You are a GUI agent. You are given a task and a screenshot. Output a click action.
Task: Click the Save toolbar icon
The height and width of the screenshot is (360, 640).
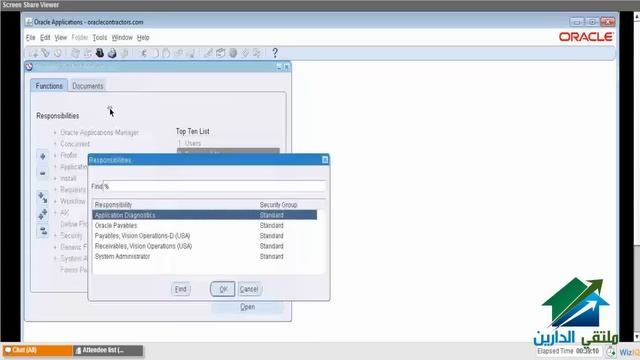point(76,53)
